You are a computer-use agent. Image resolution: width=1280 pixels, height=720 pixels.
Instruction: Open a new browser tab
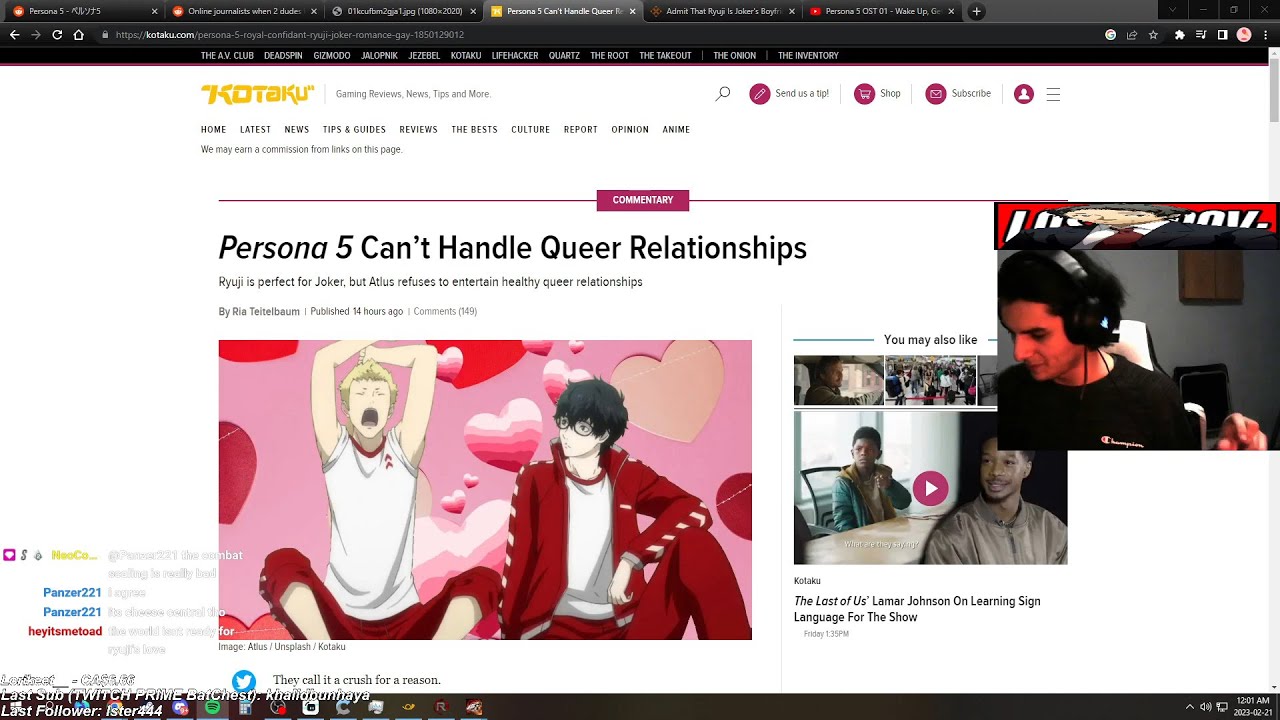tap(976, 12)
